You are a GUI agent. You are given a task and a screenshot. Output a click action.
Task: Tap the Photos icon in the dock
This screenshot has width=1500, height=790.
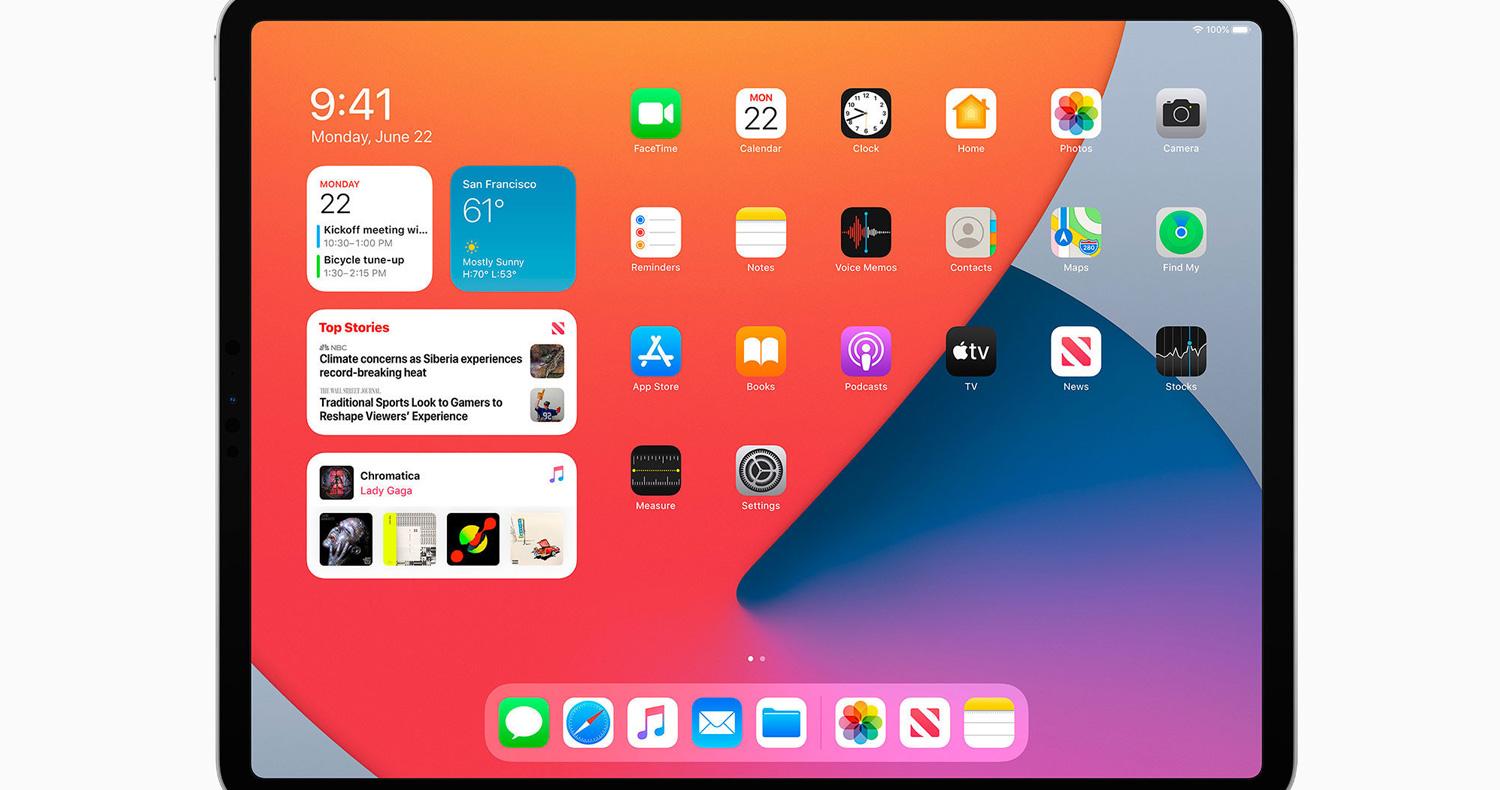point(860,723)
